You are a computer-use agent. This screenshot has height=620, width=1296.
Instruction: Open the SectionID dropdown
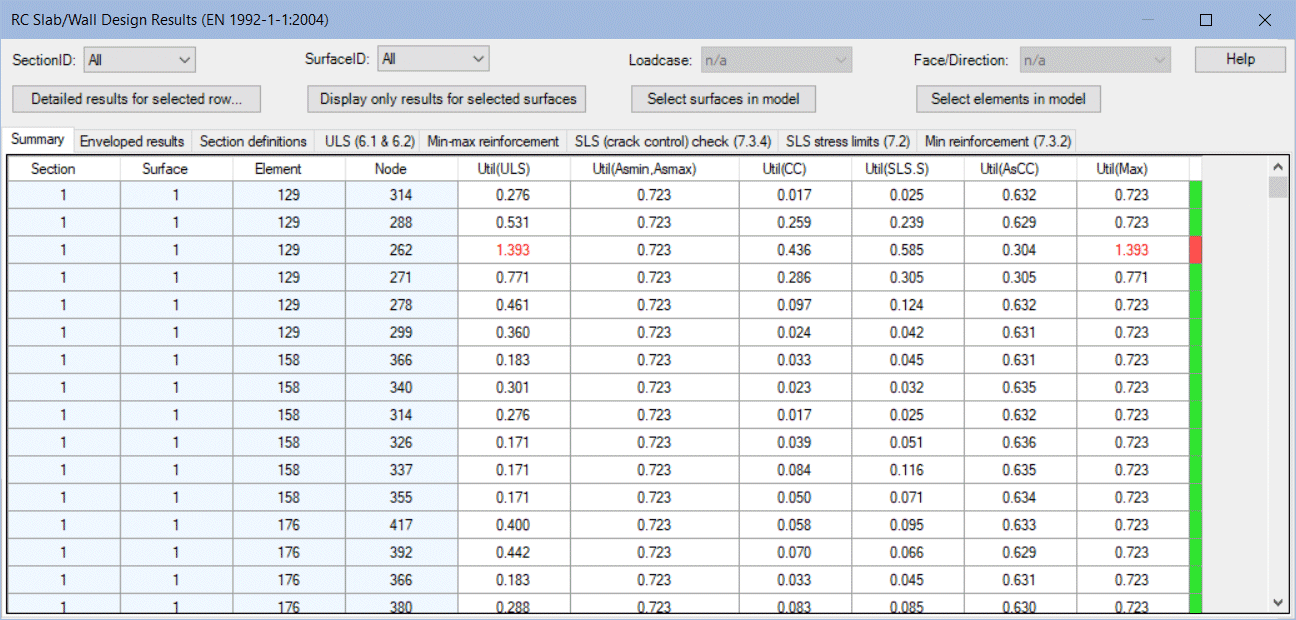[x=139, y=60]
